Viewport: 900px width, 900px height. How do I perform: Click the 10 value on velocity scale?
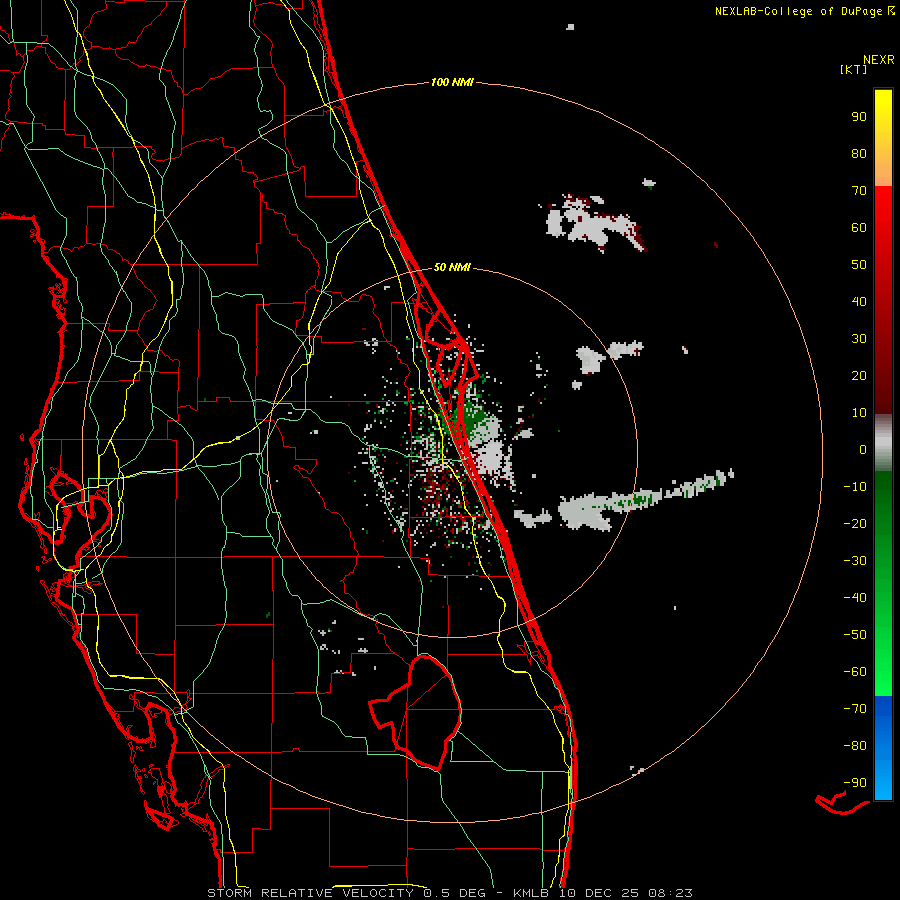859,413
